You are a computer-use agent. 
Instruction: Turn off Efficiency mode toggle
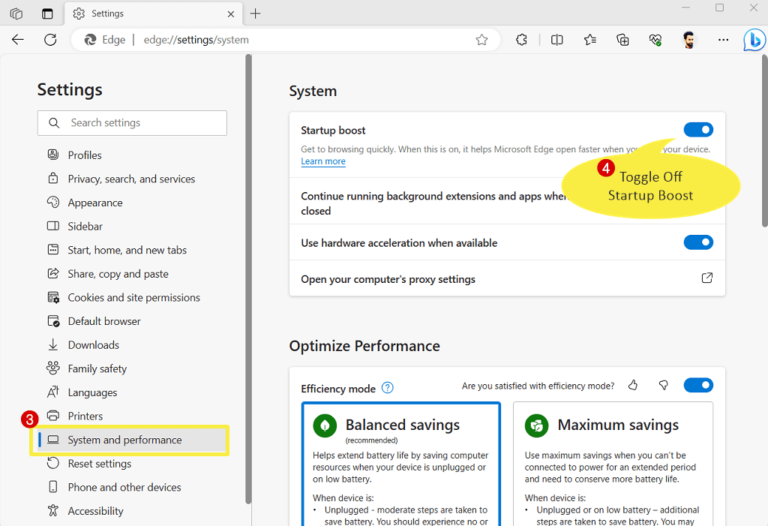point(698,386)
